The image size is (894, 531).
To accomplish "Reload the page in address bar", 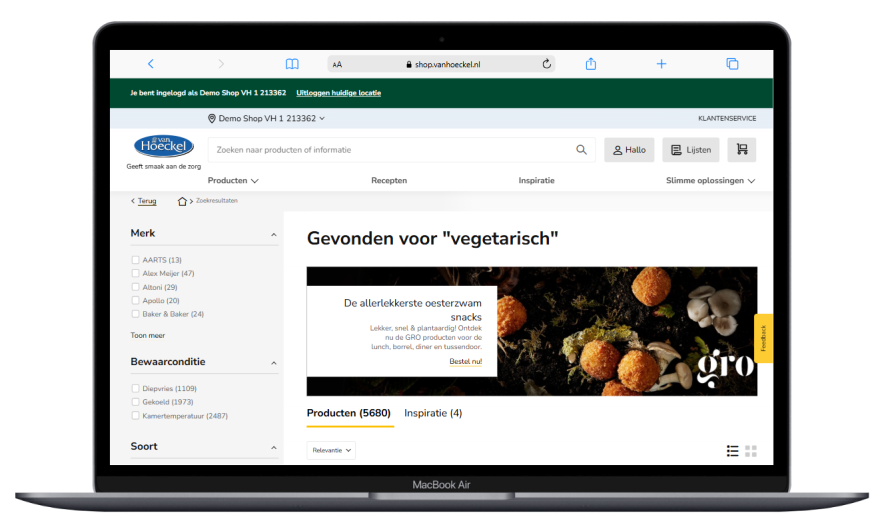I will pyautogui.click(x=547, y=64).
